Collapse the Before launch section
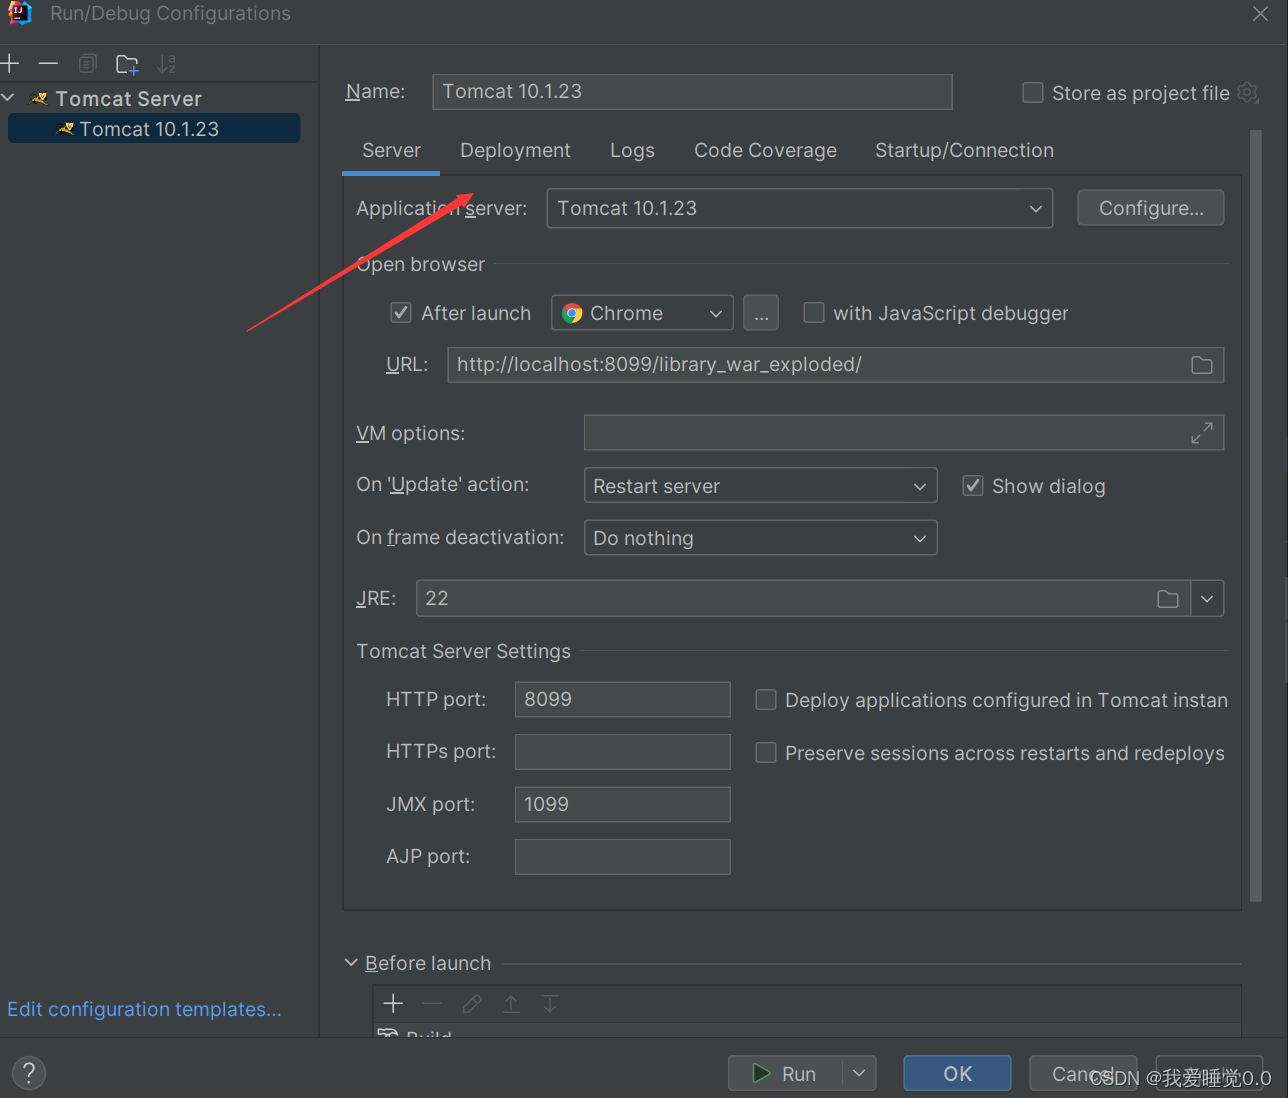This screenshot has width=1288, height=1098. click(351, 963)
